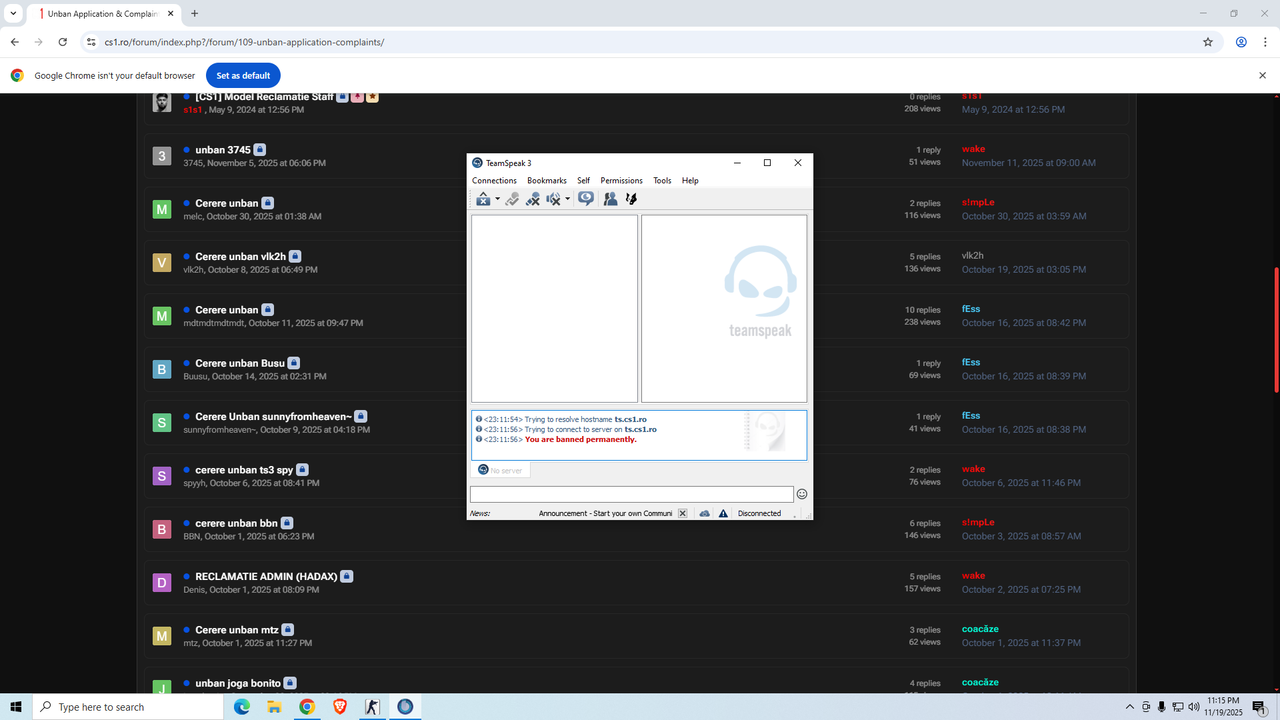Screen dimensions: 1280x720
Task: Click the lock icon beside 'unban 3745'
Action: 259,149
